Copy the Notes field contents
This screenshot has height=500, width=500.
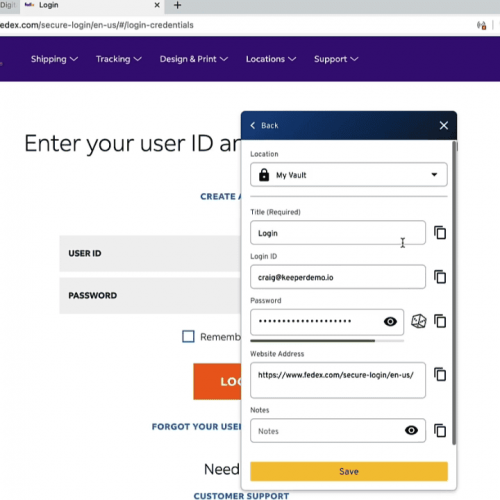tap(440, 430)
